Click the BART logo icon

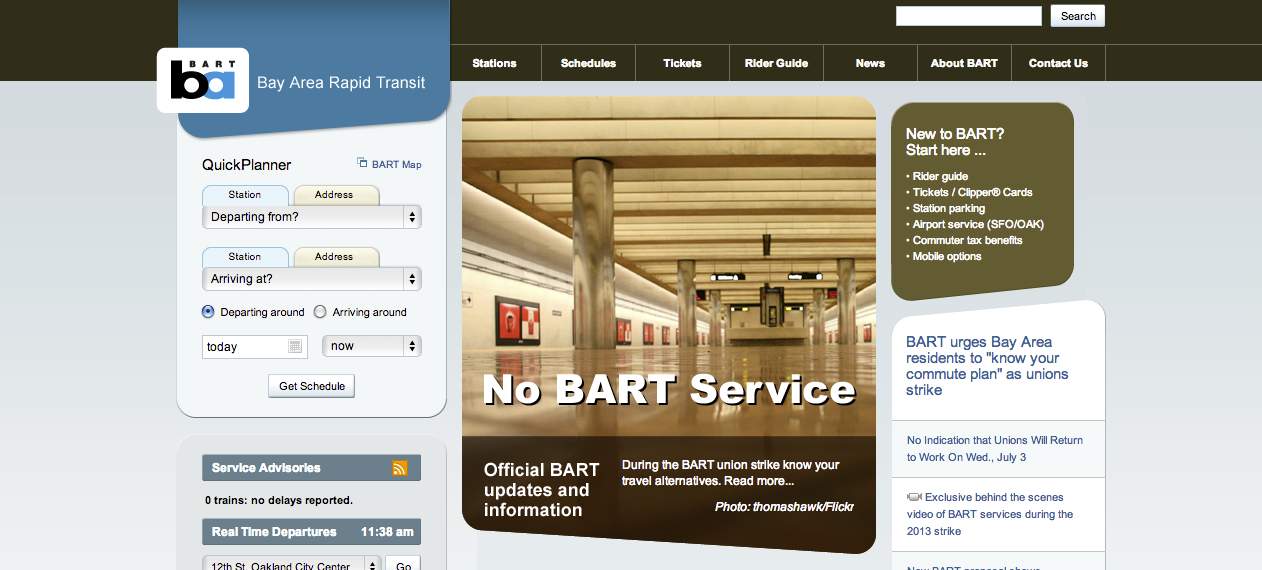[x=203, y=80]
